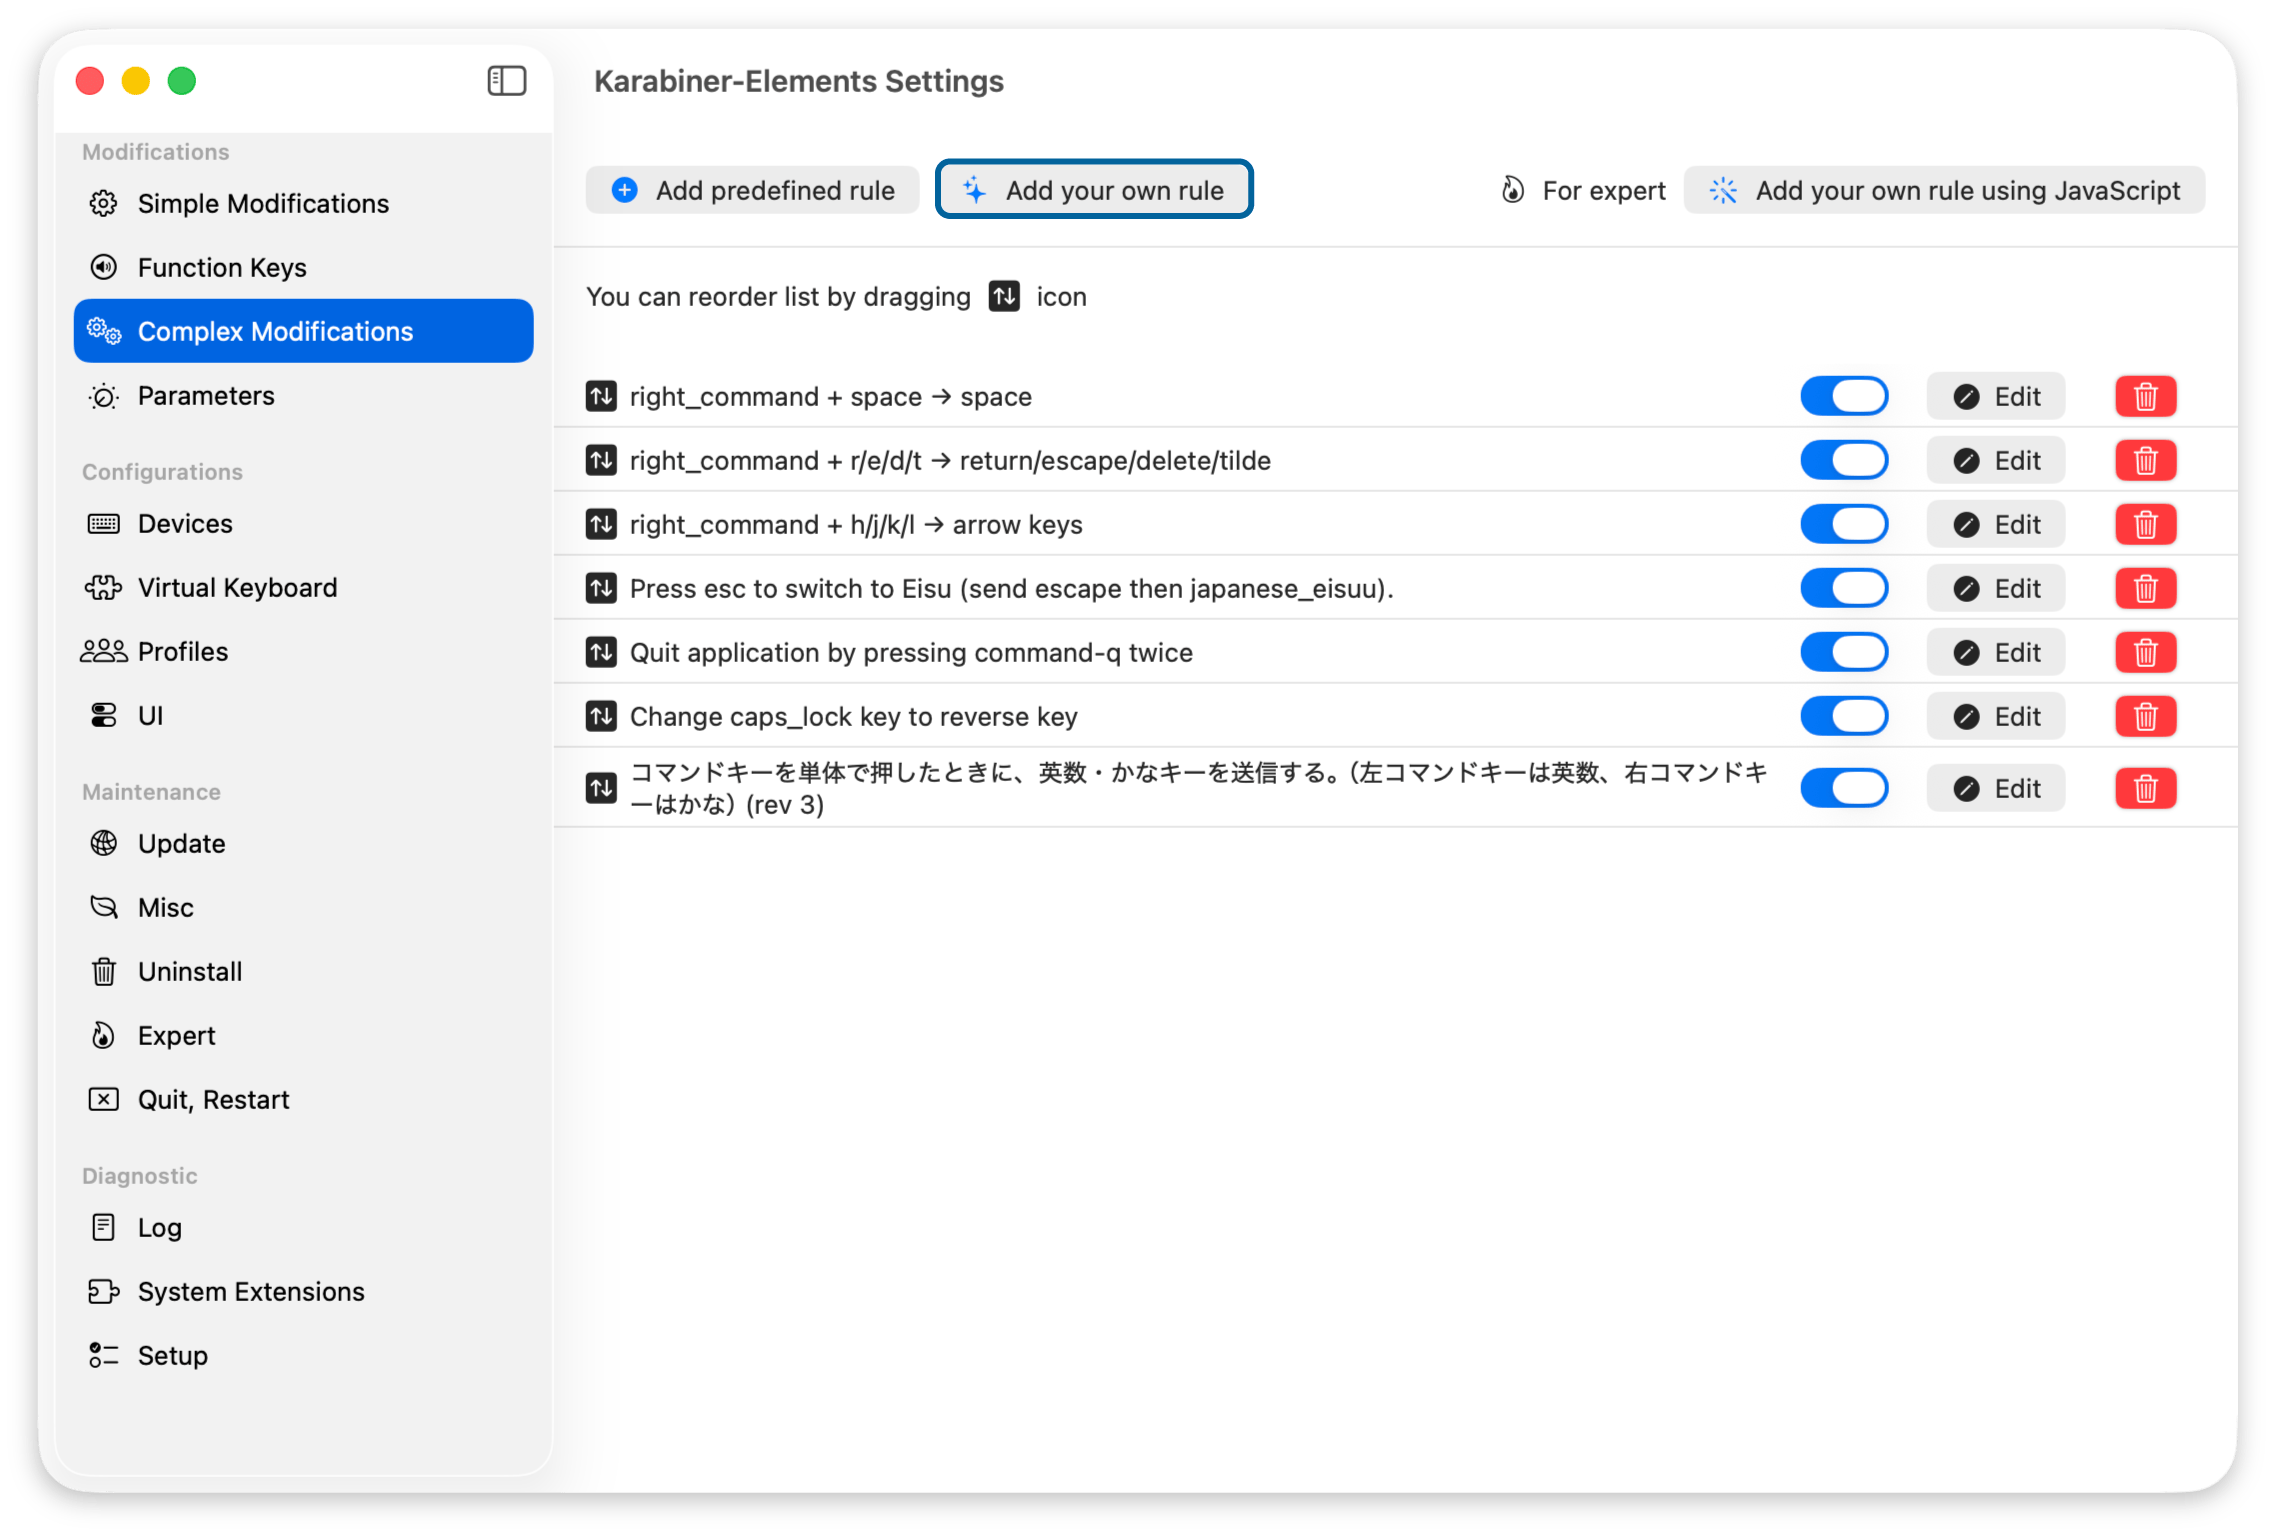Viewport: 2274px width, 1536px height.
Task: Click Add predefined rule button
Action: (752, 190)
